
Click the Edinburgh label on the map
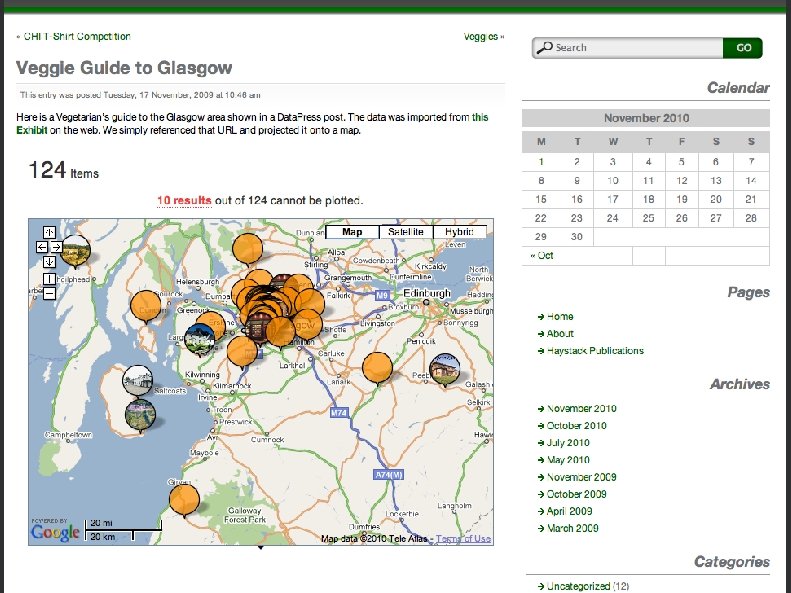click(427, 293)
